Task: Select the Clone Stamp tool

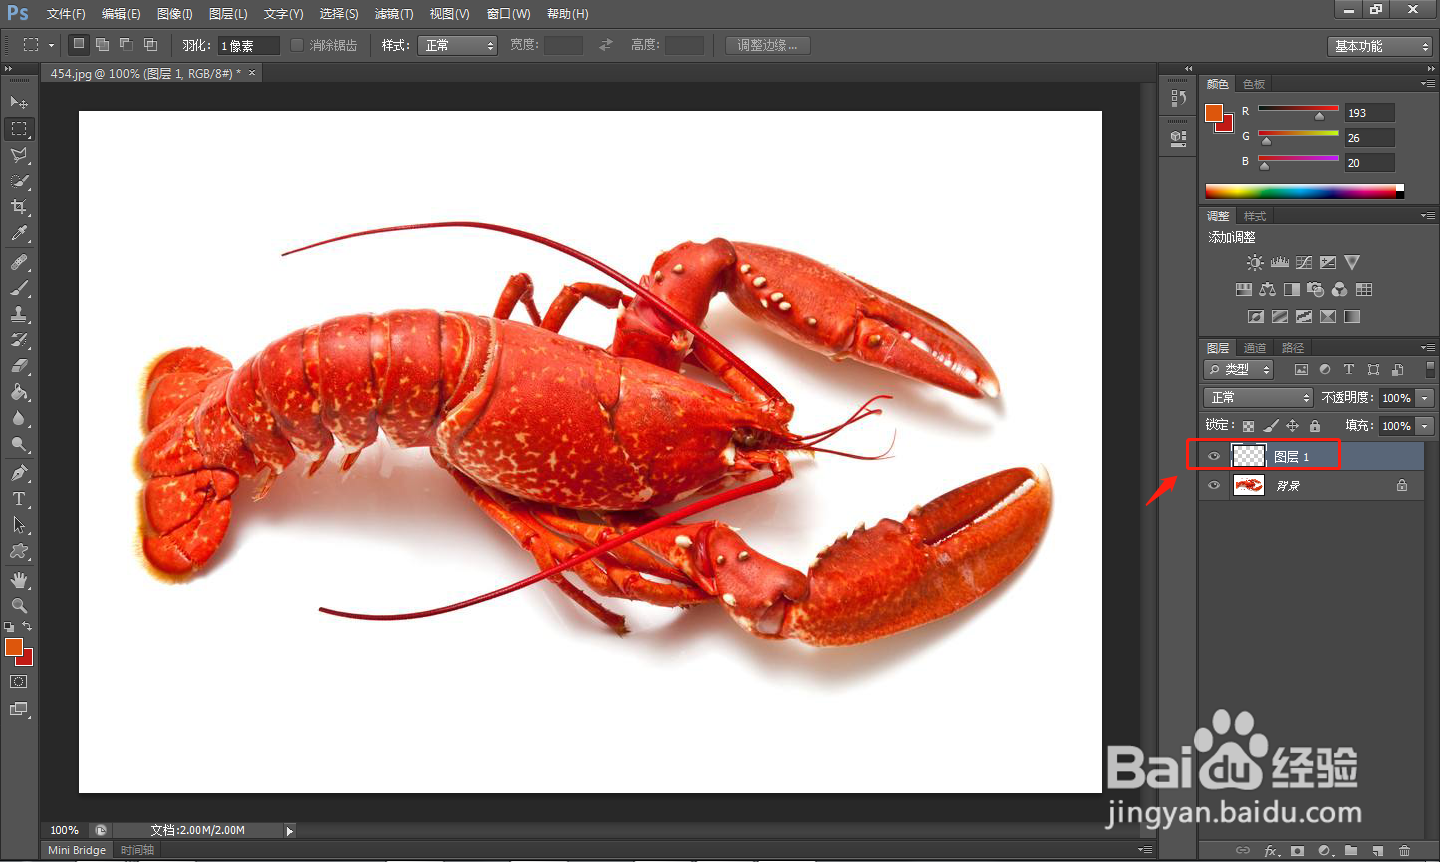Action: 19,314
